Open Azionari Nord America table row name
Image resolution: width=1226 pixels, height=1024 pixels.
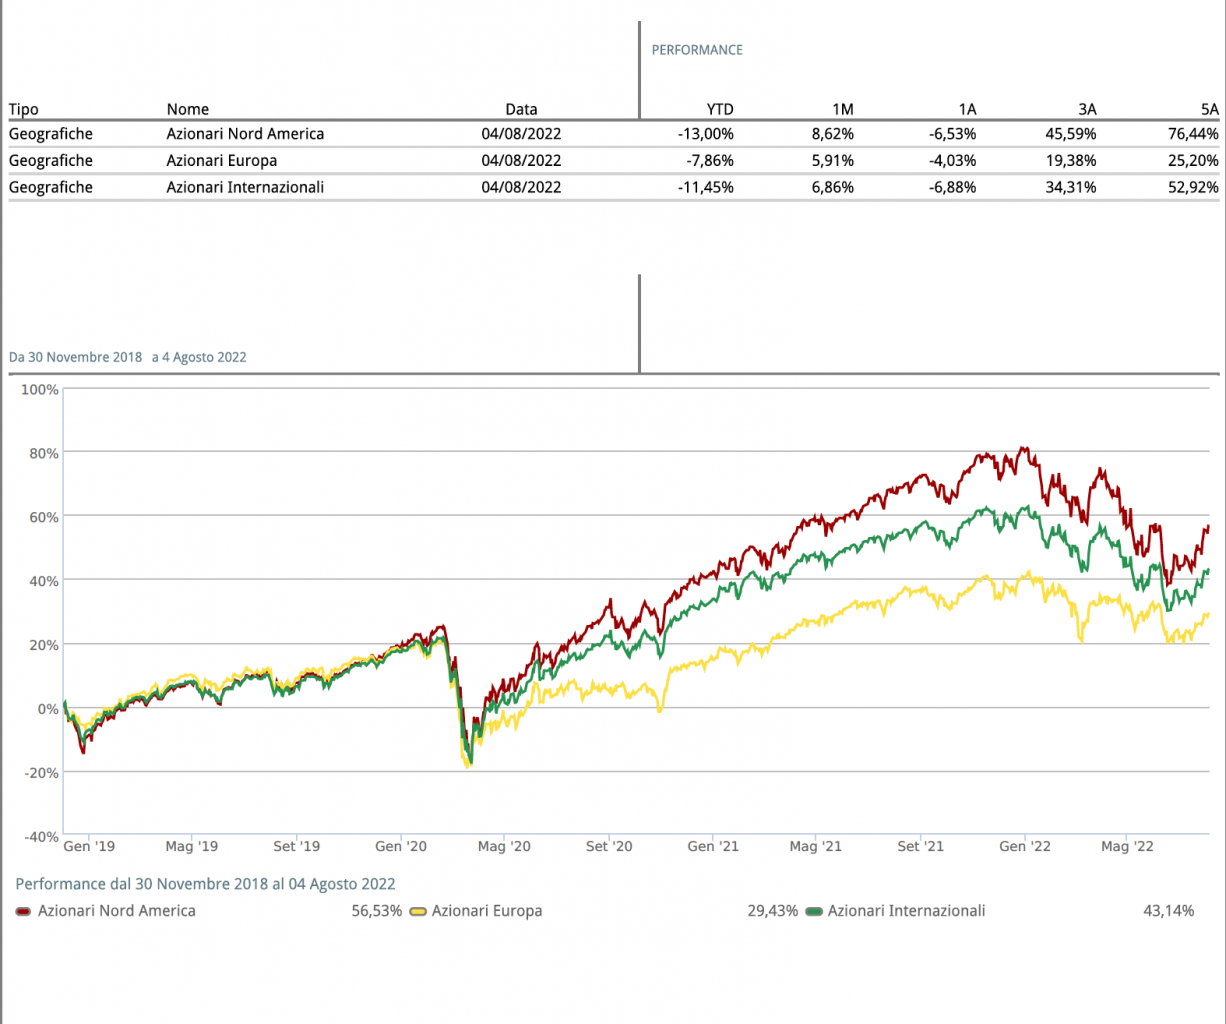click(x=245, y=134)
